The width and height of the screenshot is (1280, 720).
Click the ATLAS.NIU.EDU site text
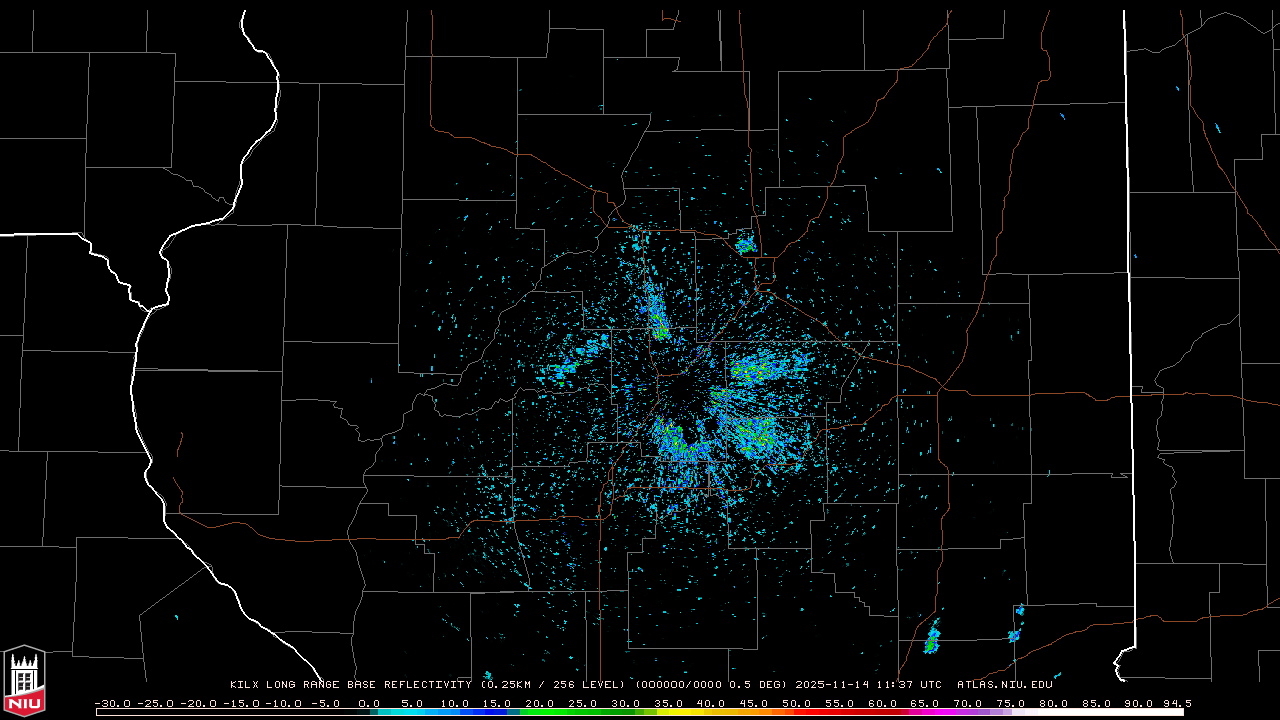1004,685
